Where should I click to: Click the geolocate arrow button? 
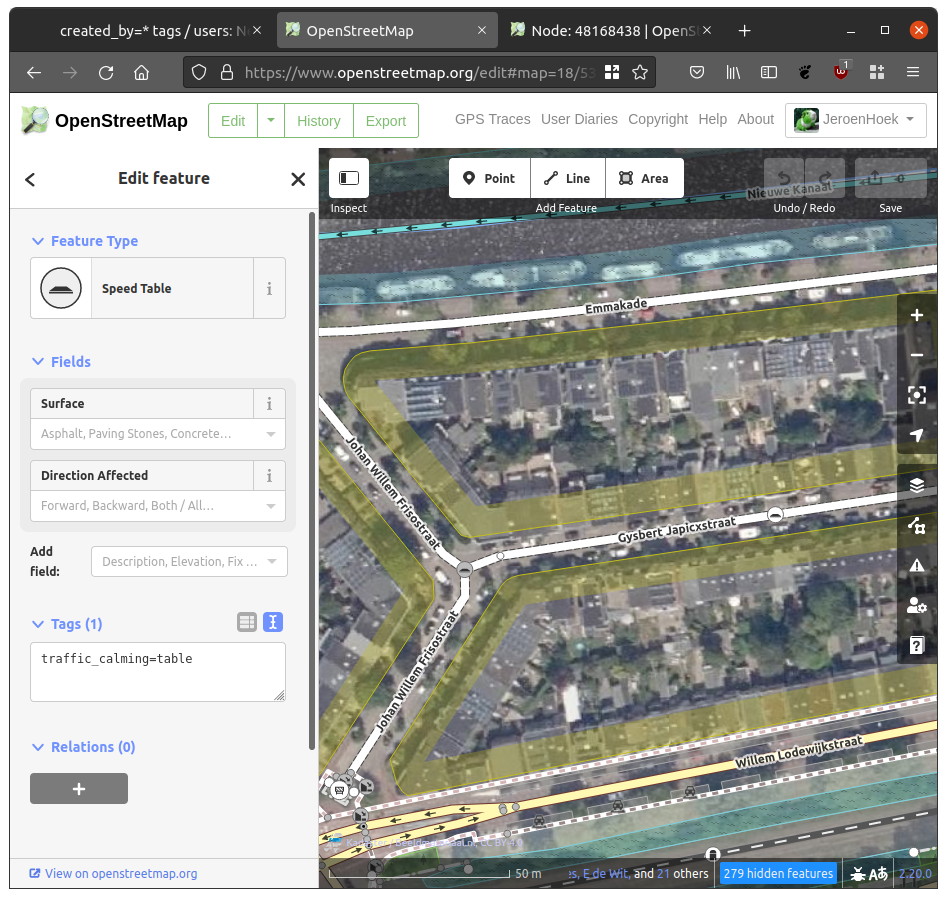(916, 436)
